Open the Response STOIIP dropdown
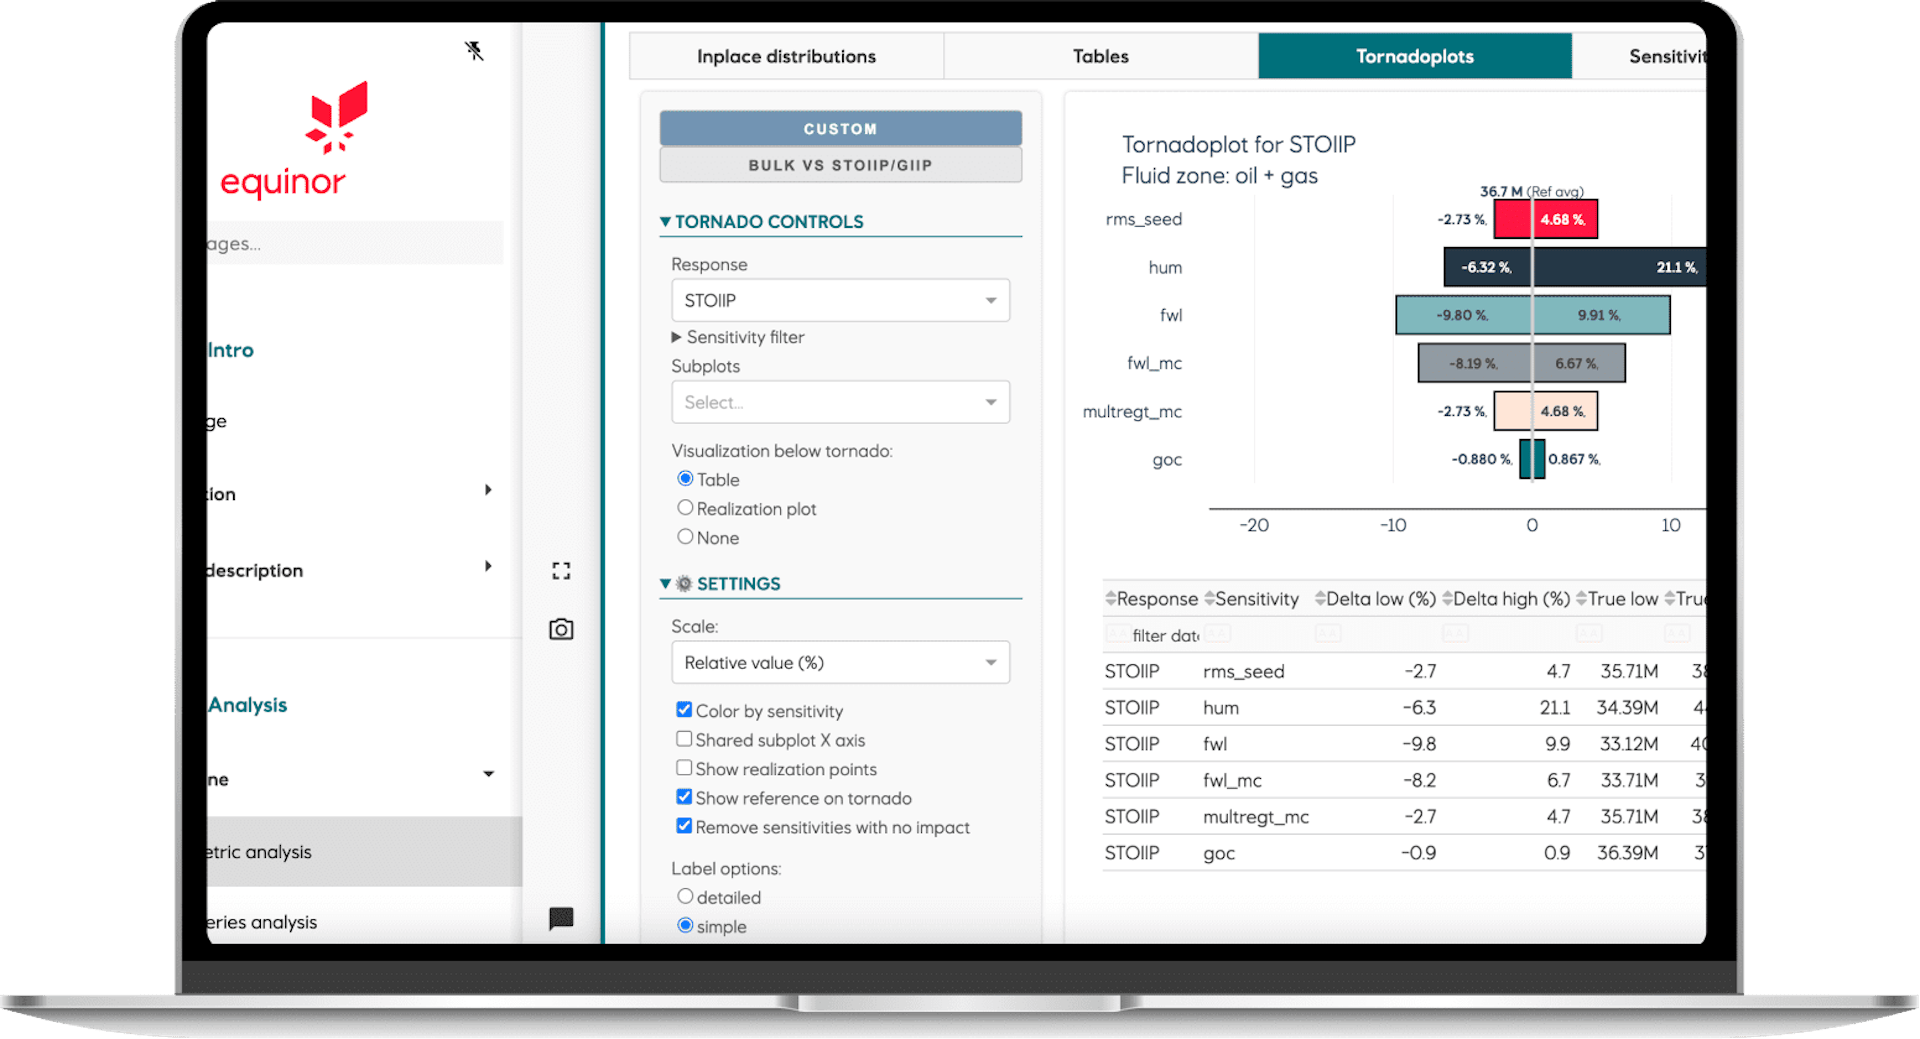Screen dimensions: 1920x1039 (x=840, y=300)
